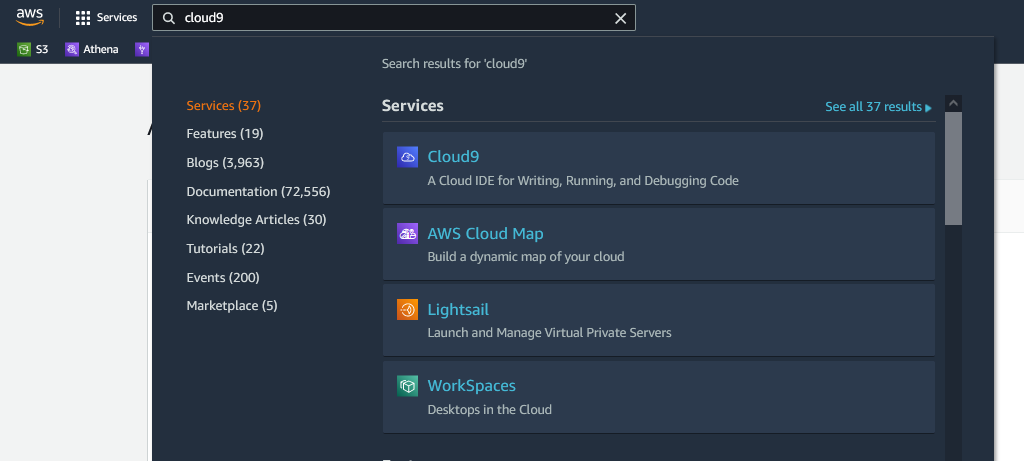Select Marketplace (5) category filter
1024x461 pixels.
pyautogui.click(x=232, y=306)
